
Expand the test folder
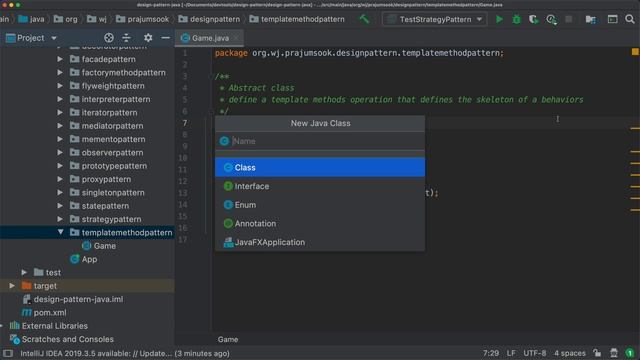24,272
